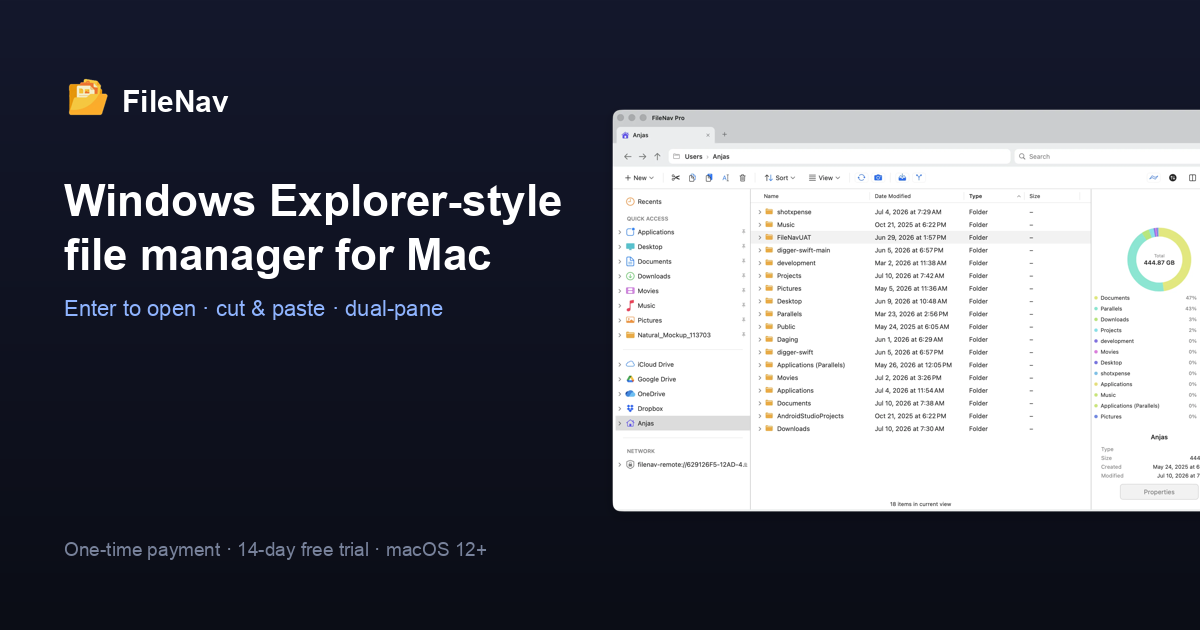Open a new tab with plus button
Image resolution: width=1200 pixels, height=630 pixels.
point(725,134)
